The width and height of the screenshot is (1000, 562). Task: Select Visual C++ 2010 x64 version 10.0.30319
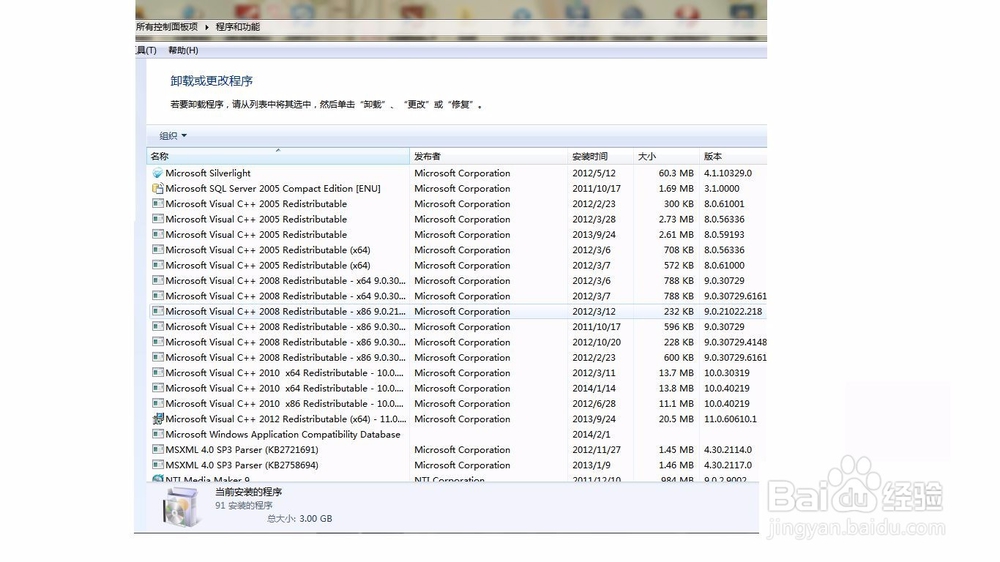[457, 373]
